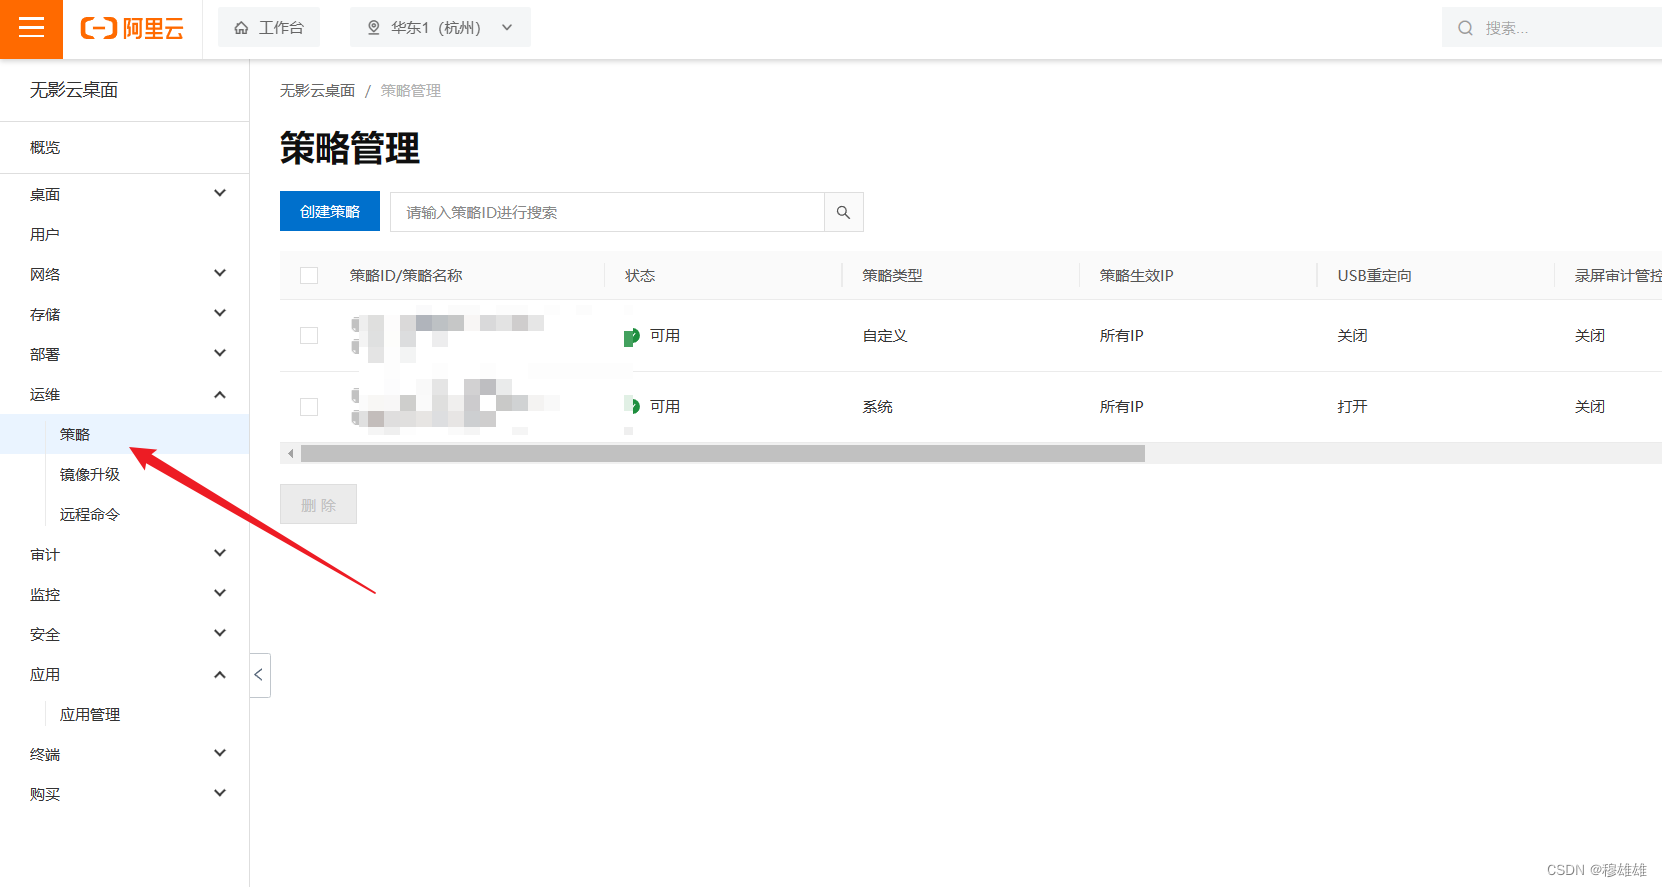Check the box for the 自定义 policy row
Screen dimensions: 1662x887
click(x=309, y=336)
